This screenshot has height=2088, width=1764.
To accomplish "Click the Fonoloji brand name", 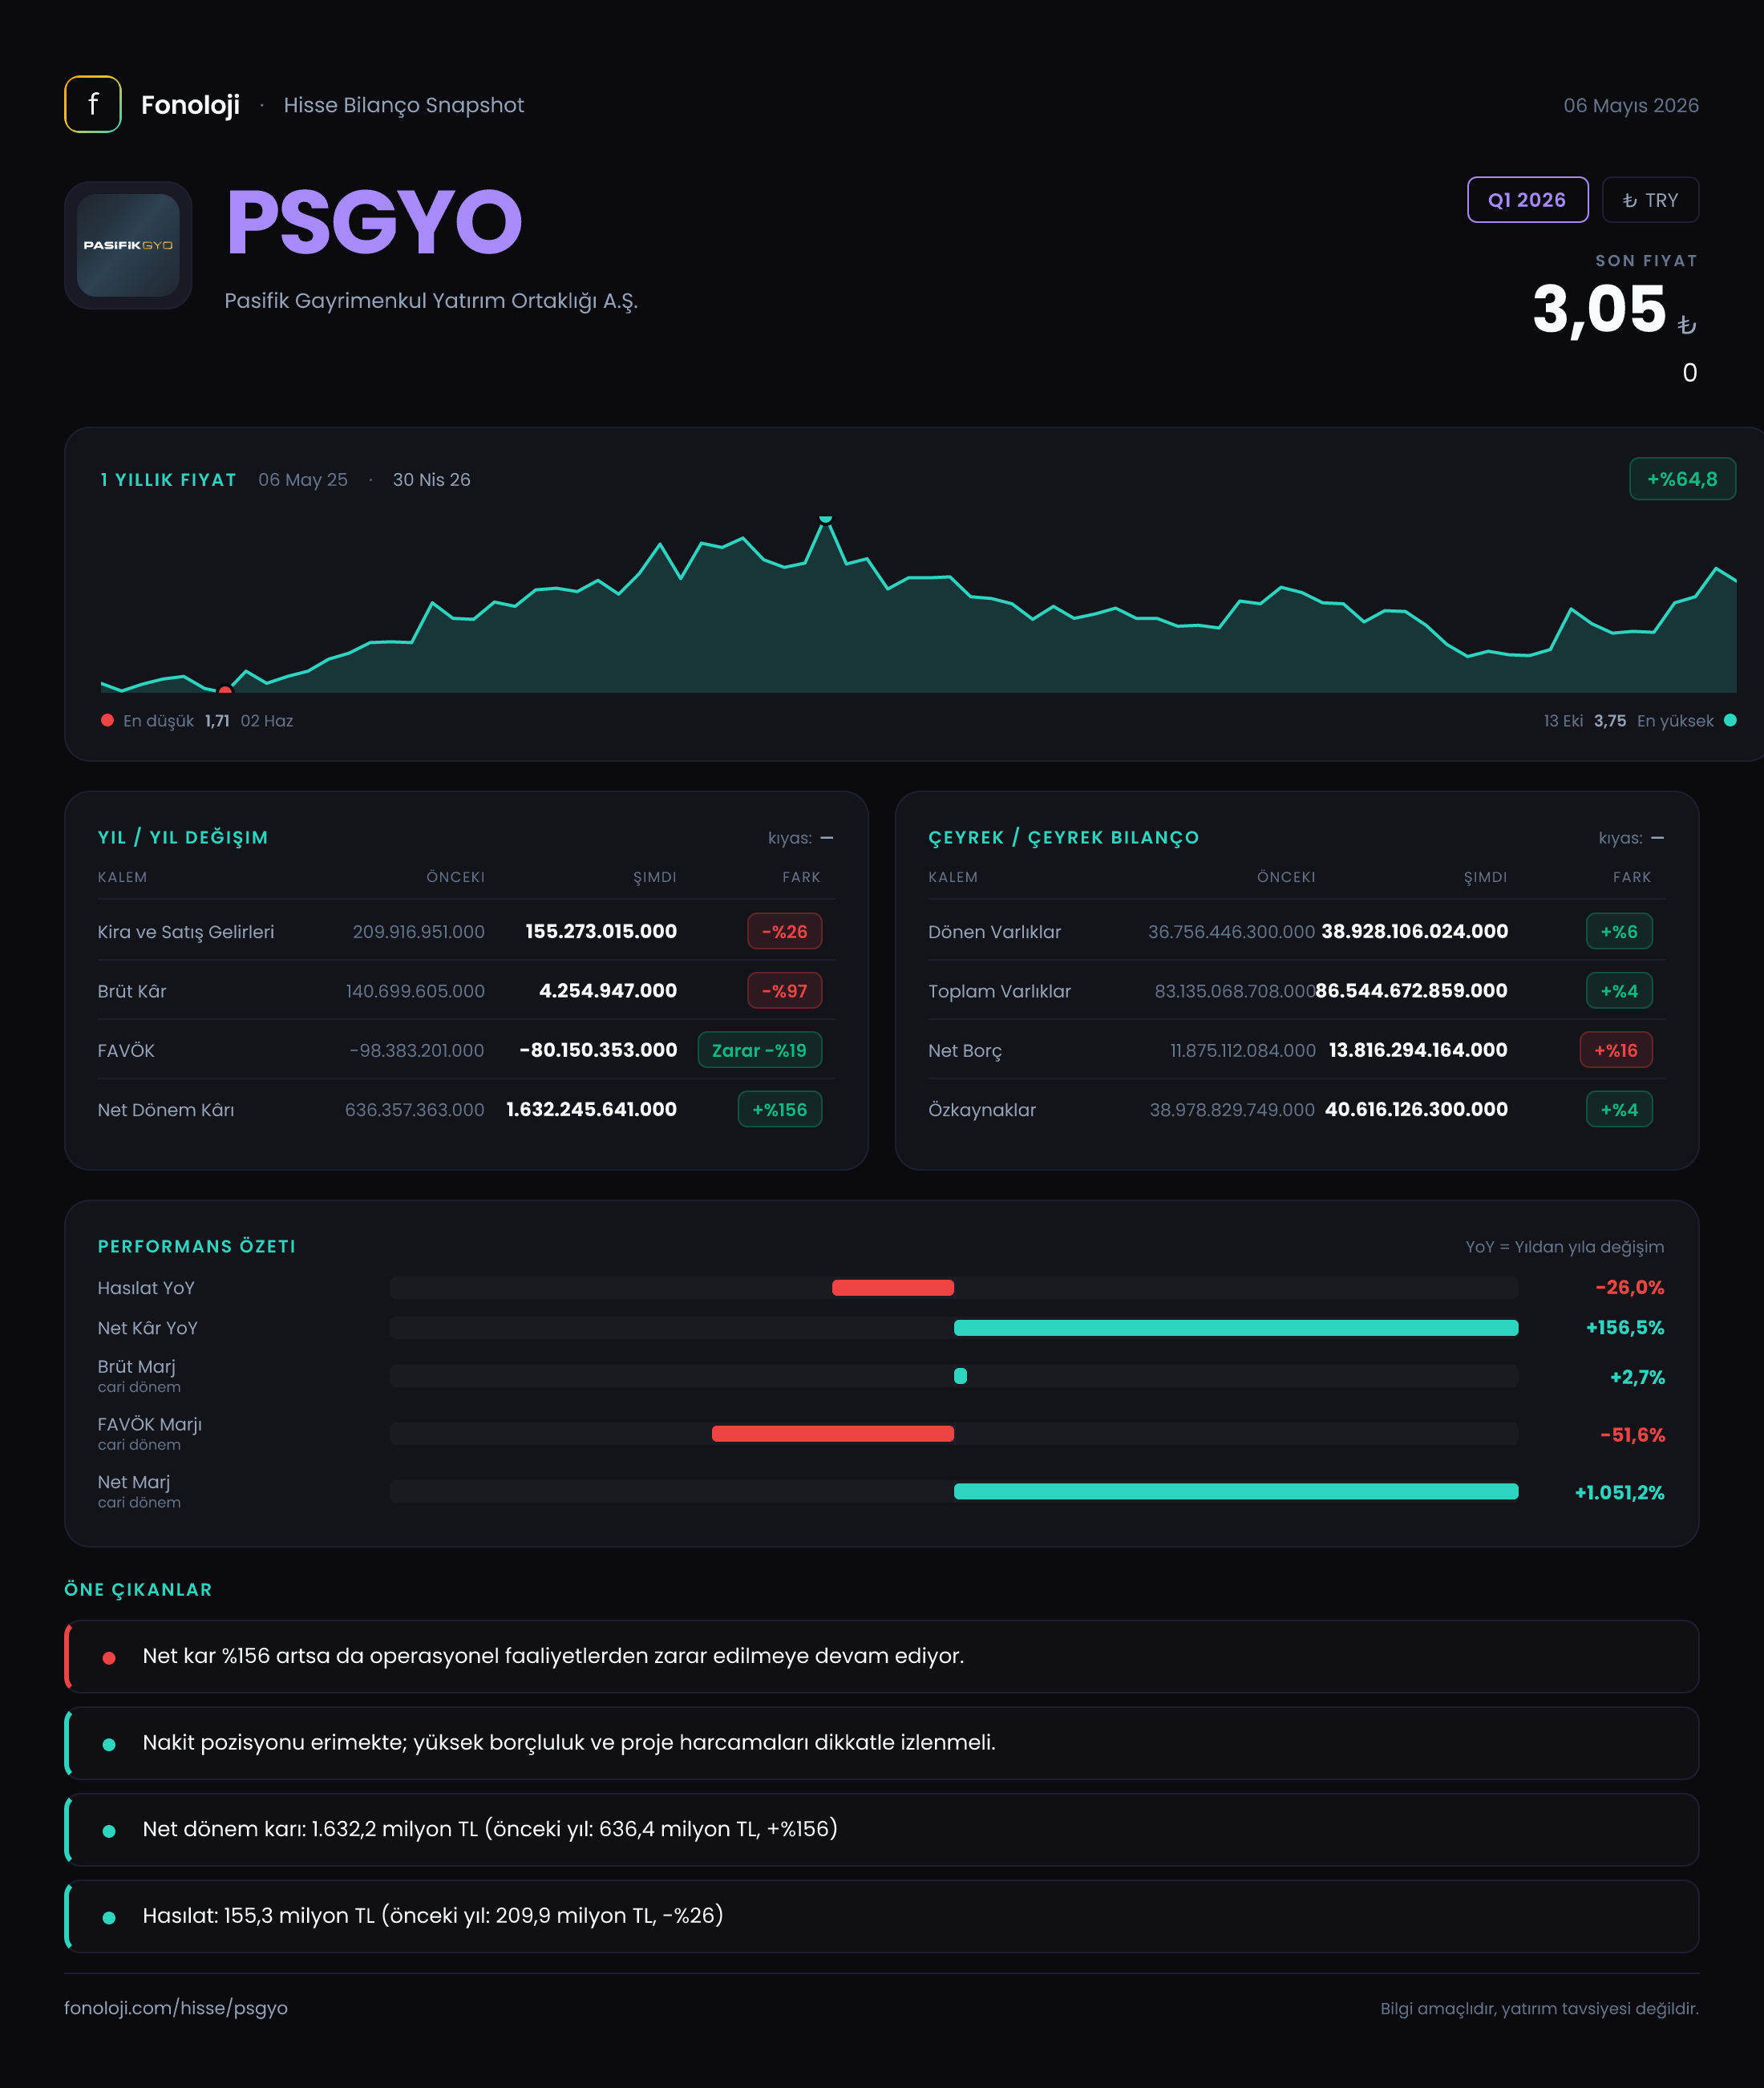I will (190, 105).
